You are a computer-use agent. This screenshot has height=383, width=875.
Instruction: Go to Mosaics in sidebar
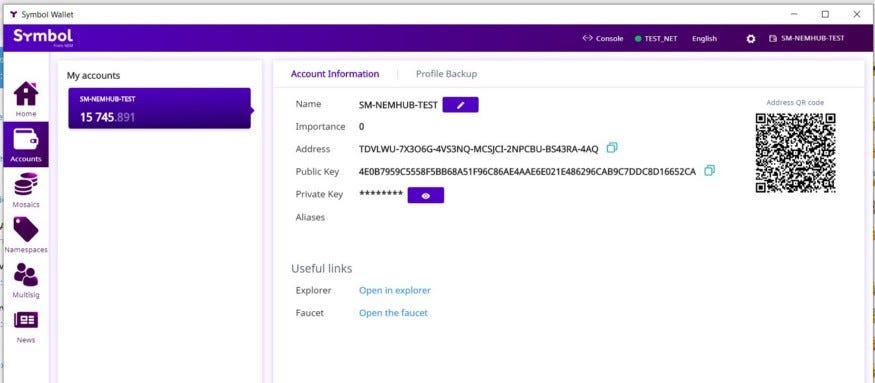coord(26,190)
